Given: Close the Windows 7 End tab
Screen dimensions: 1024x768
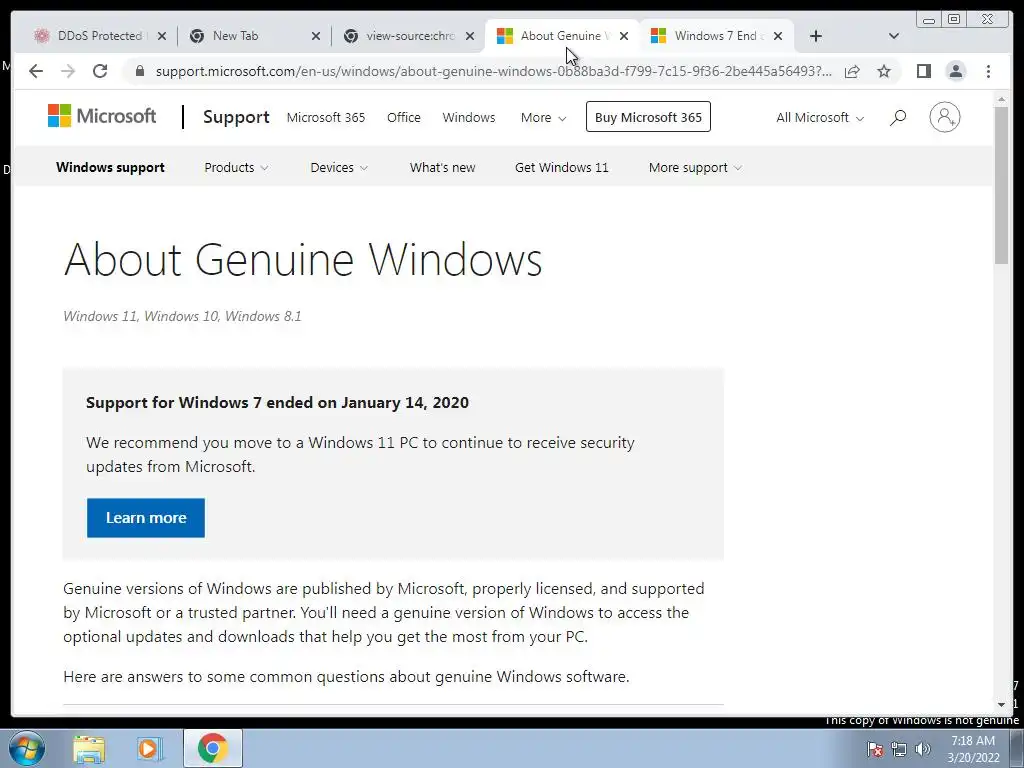Looking at the screenshot, I should pos(778,36).
